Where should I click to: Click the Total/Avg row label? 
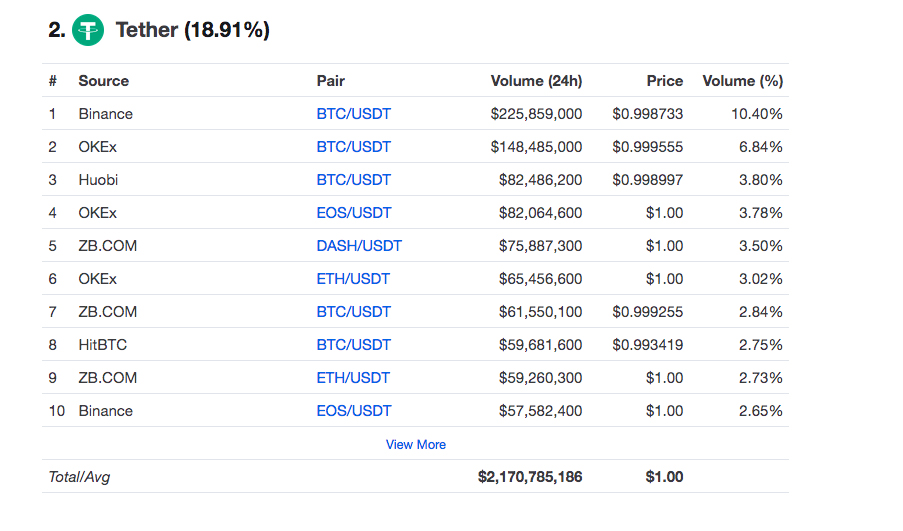pyautogui.click(x=79, y=477)
